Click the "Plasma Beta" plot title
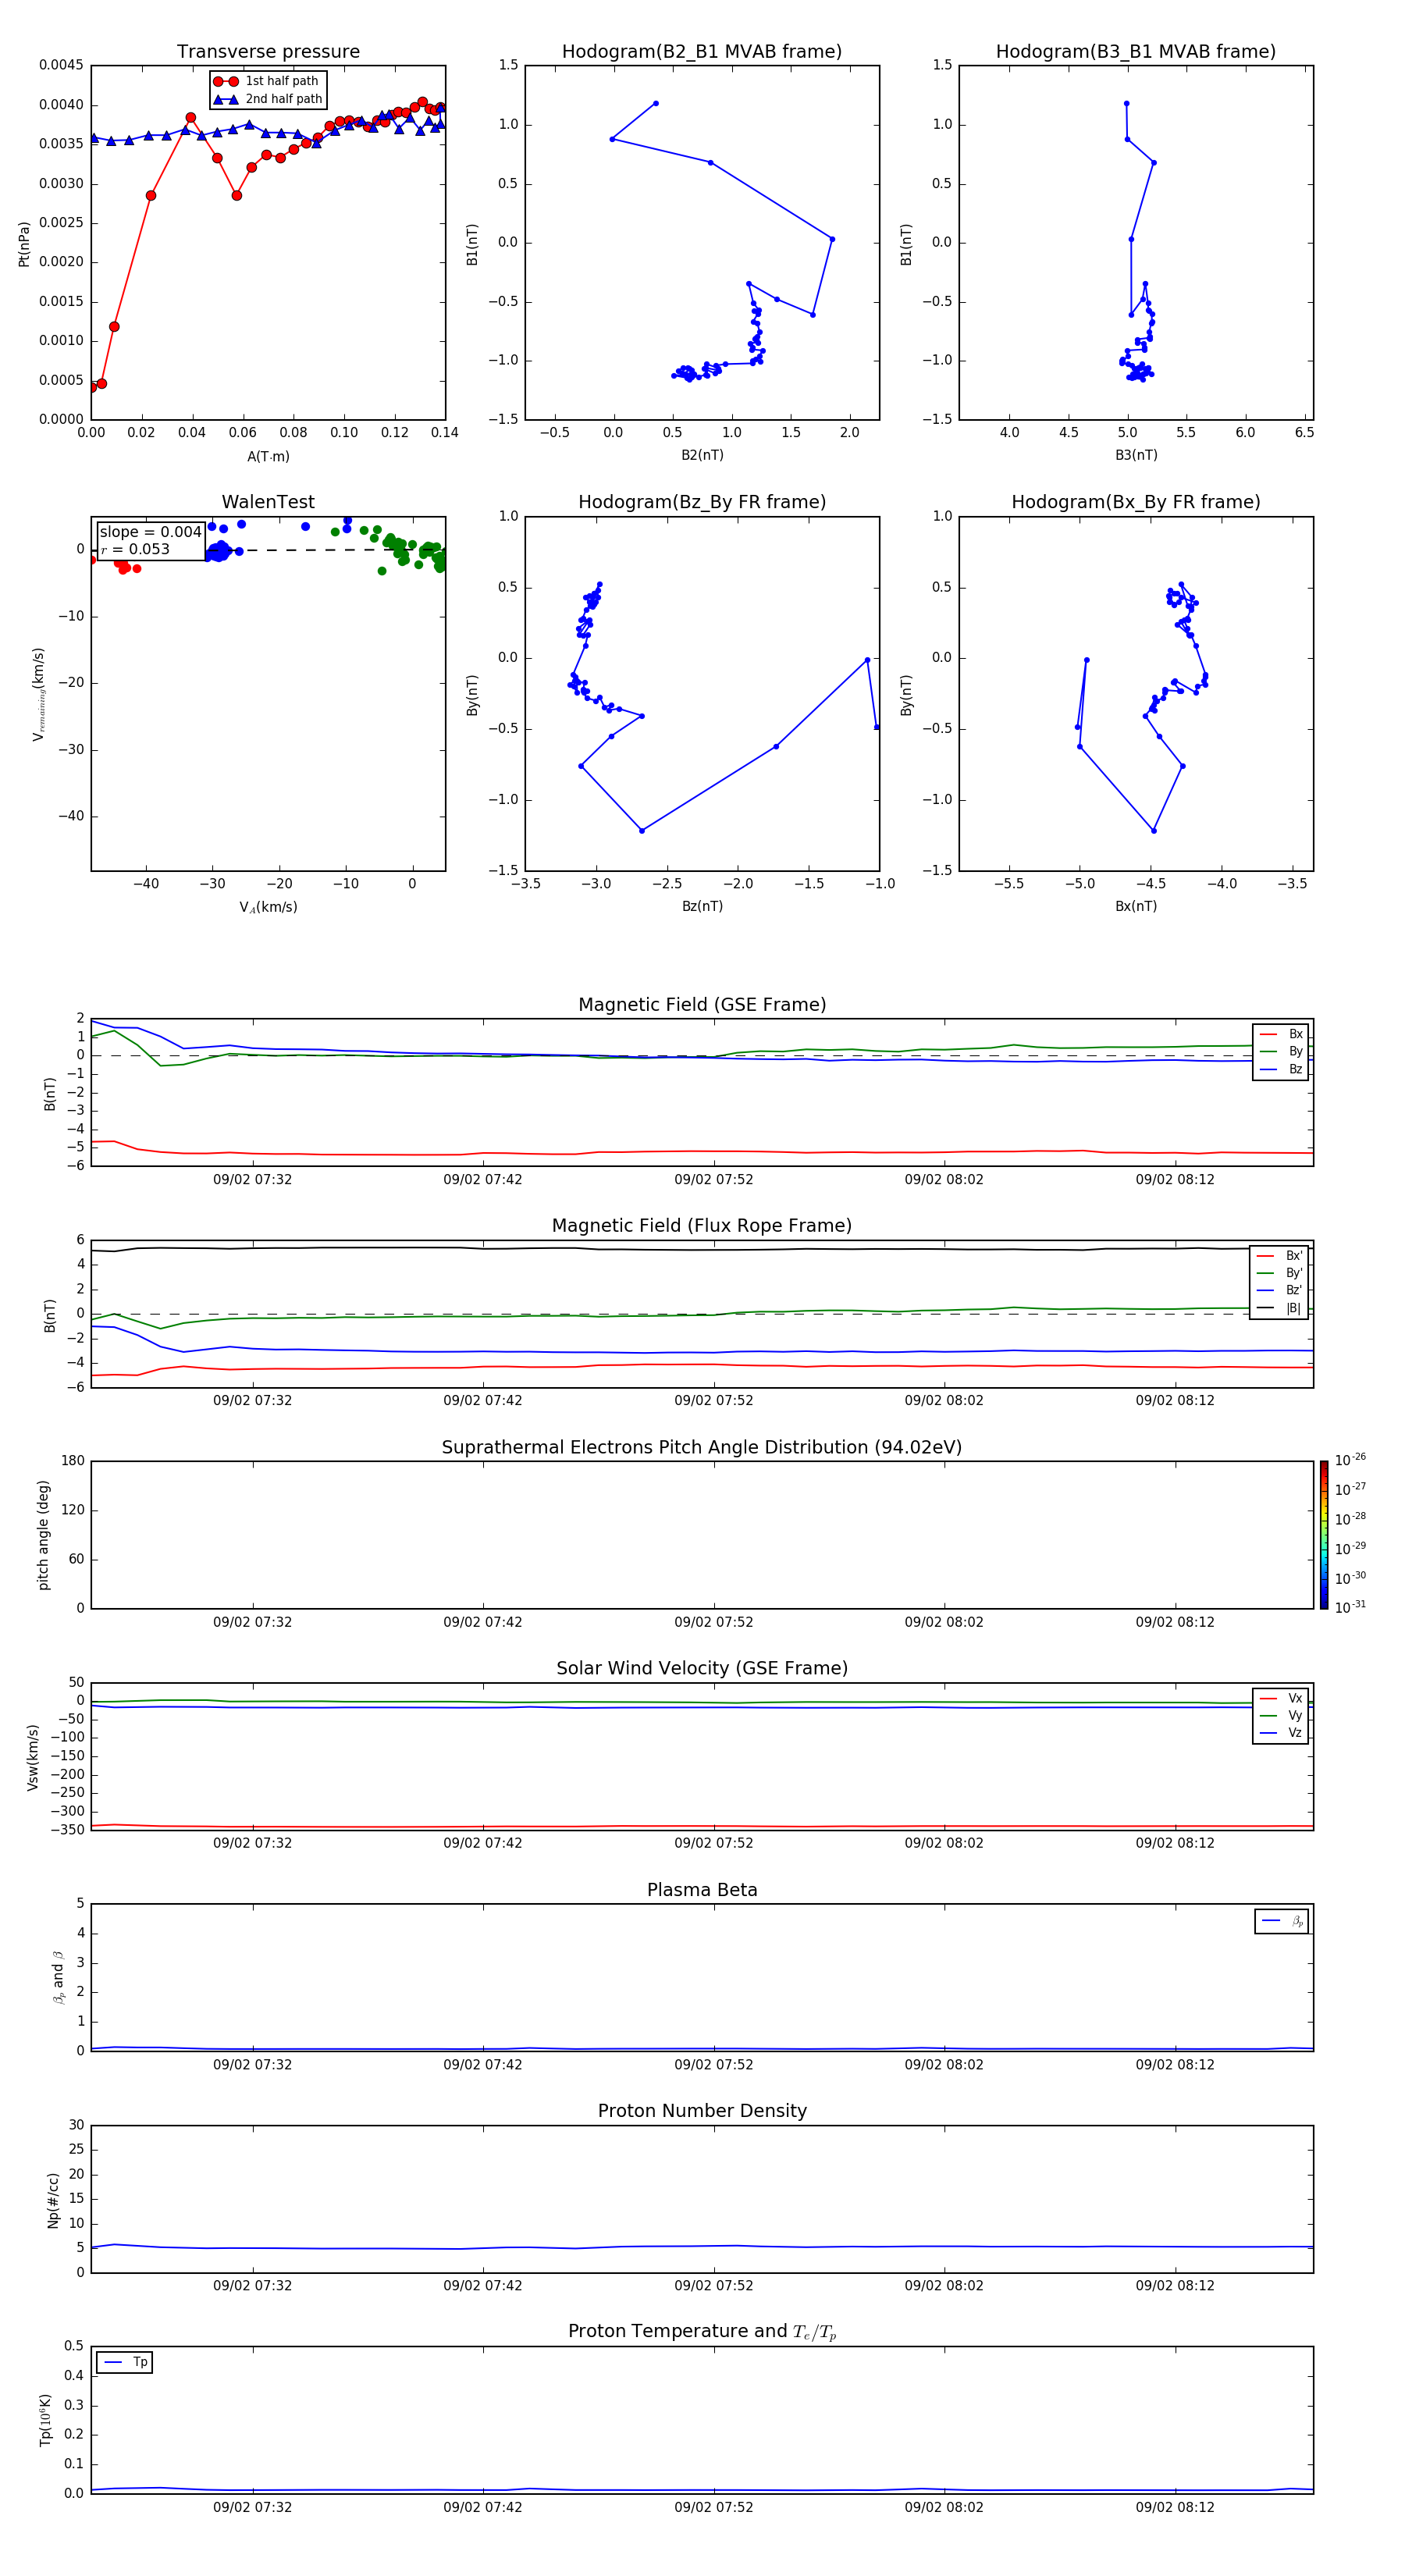This screenshot has height=2576, width=1405. [702, 1891]
